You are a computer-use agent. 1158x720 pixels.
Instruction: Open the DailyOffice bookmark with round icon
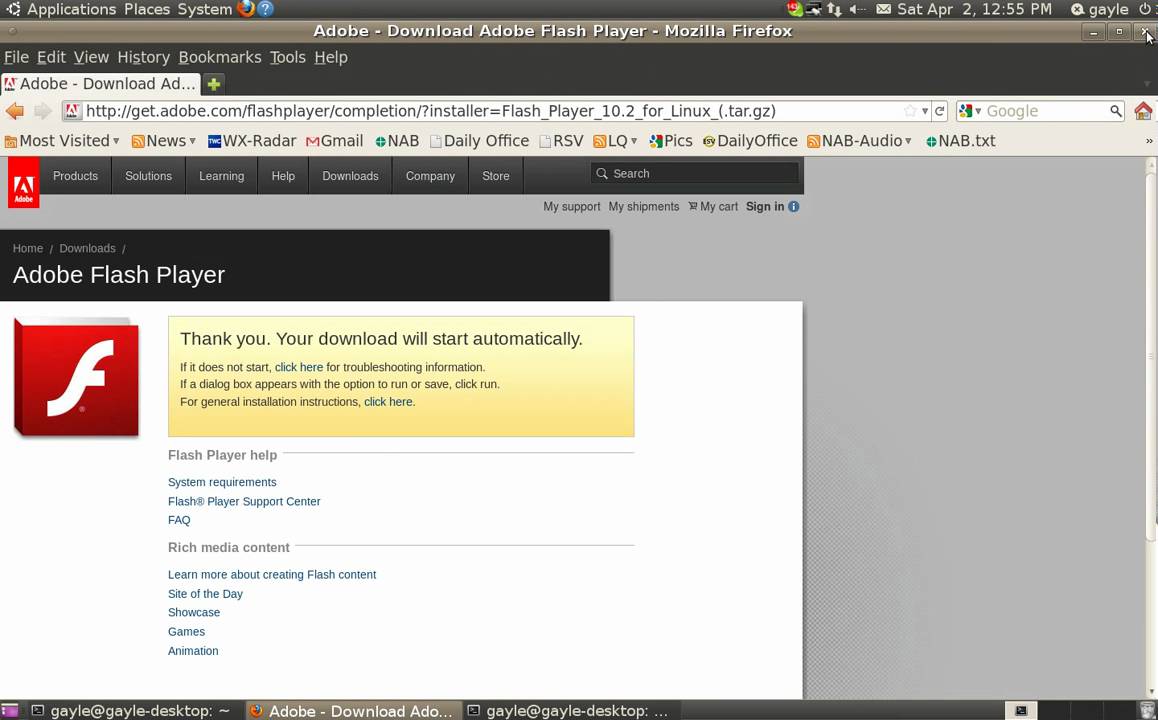click(x=750, y=141)
